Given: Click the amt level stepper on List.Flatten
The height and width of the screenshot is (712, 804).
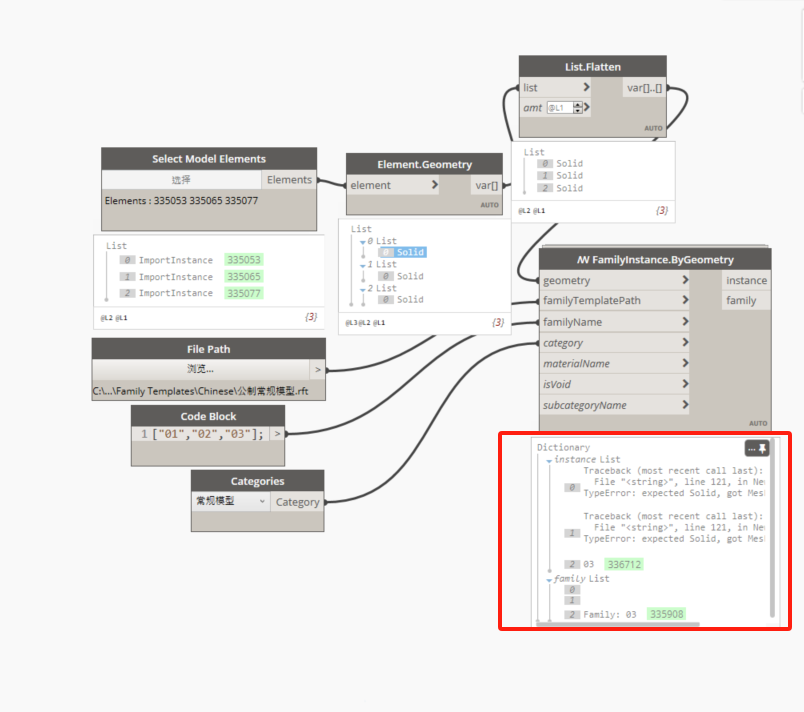Looking at the screenshot, I should (577, 107).
